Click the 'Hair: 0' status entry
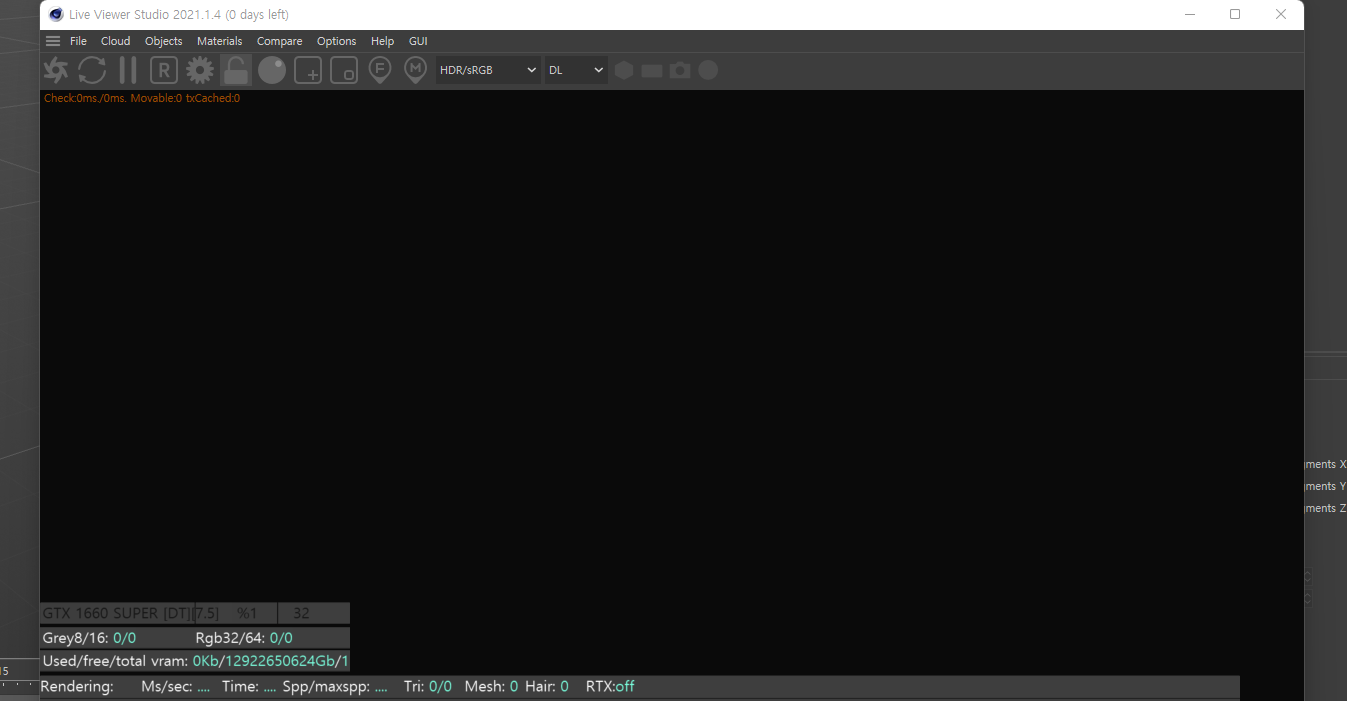 [x=547, y=687]
